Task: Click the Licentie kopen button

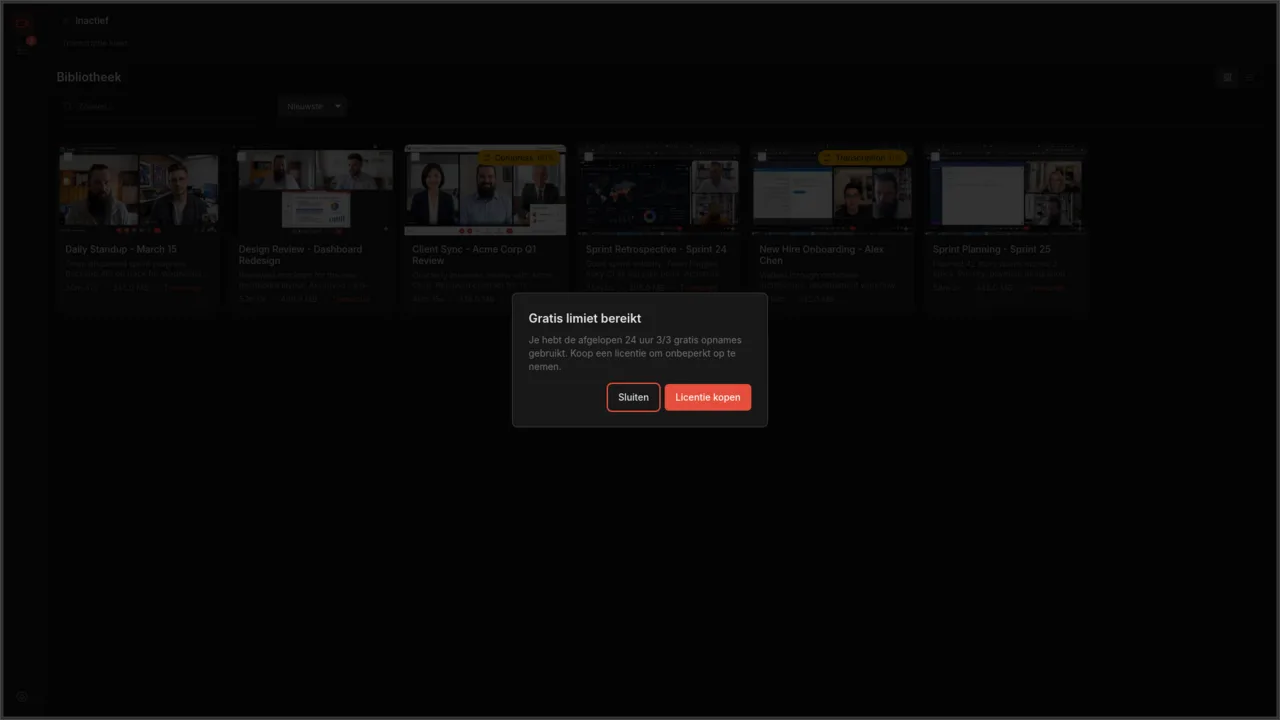Action: (x=708, y=397)
